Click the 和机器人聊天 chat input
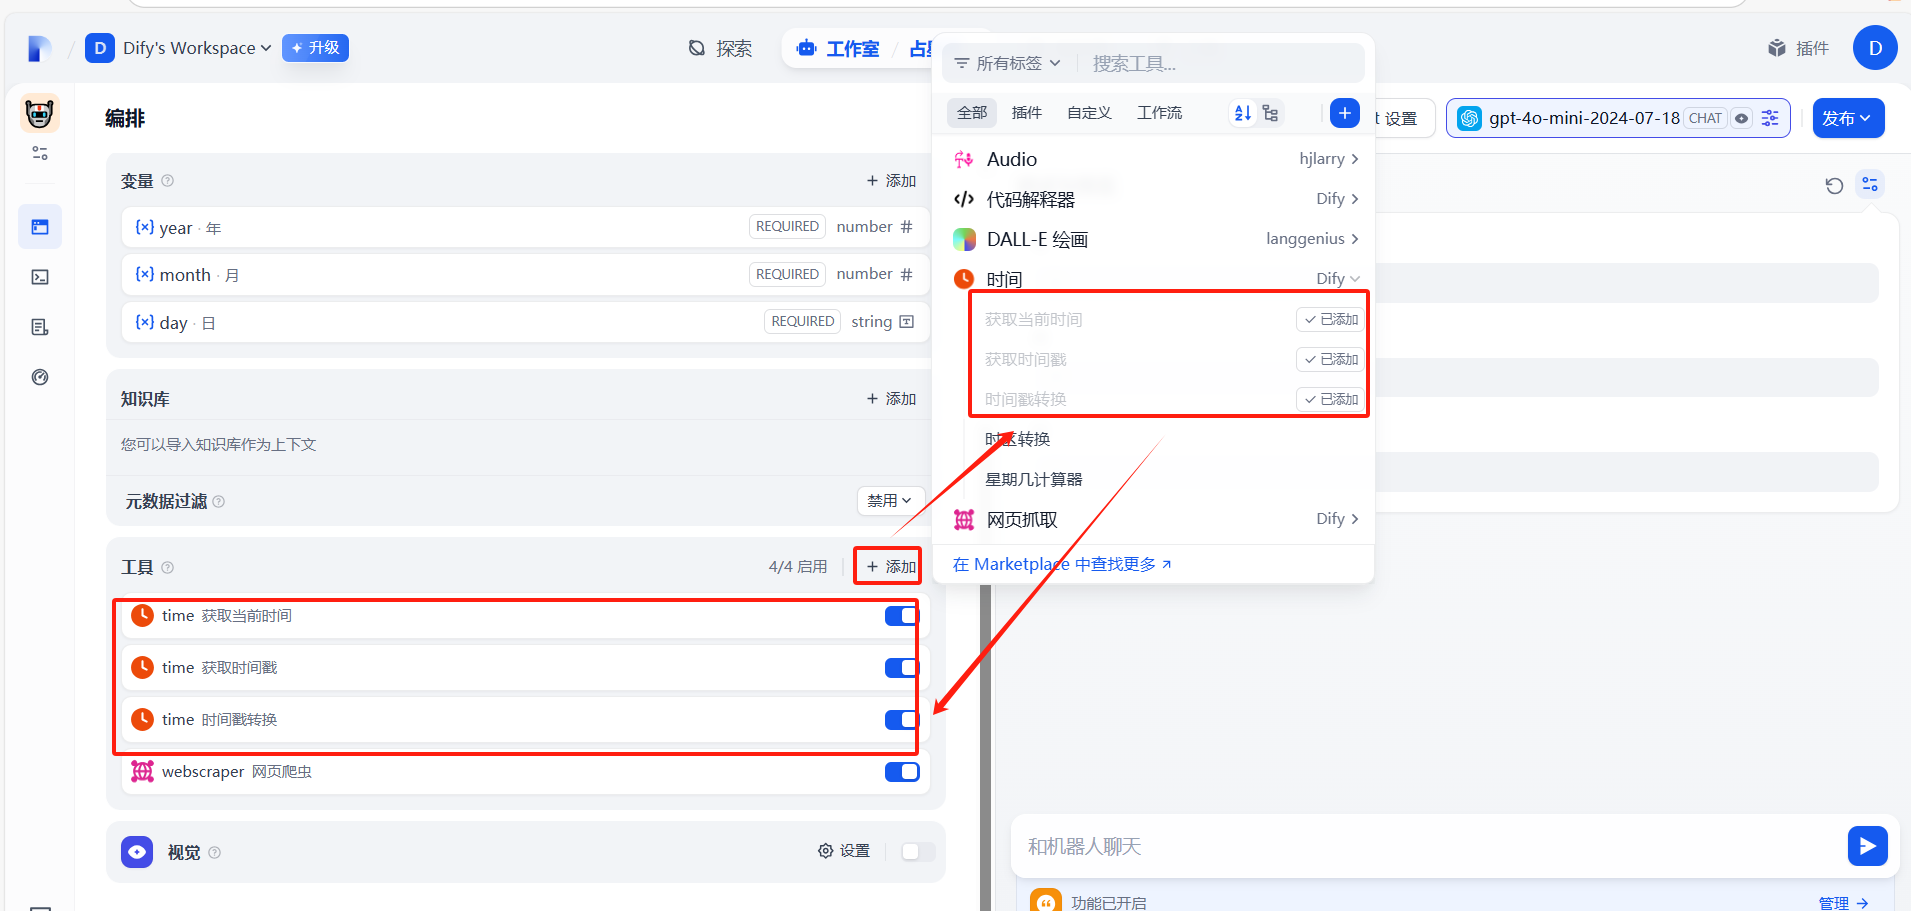The height and width of the screenshot is (911, 1911). (1428, 846)
